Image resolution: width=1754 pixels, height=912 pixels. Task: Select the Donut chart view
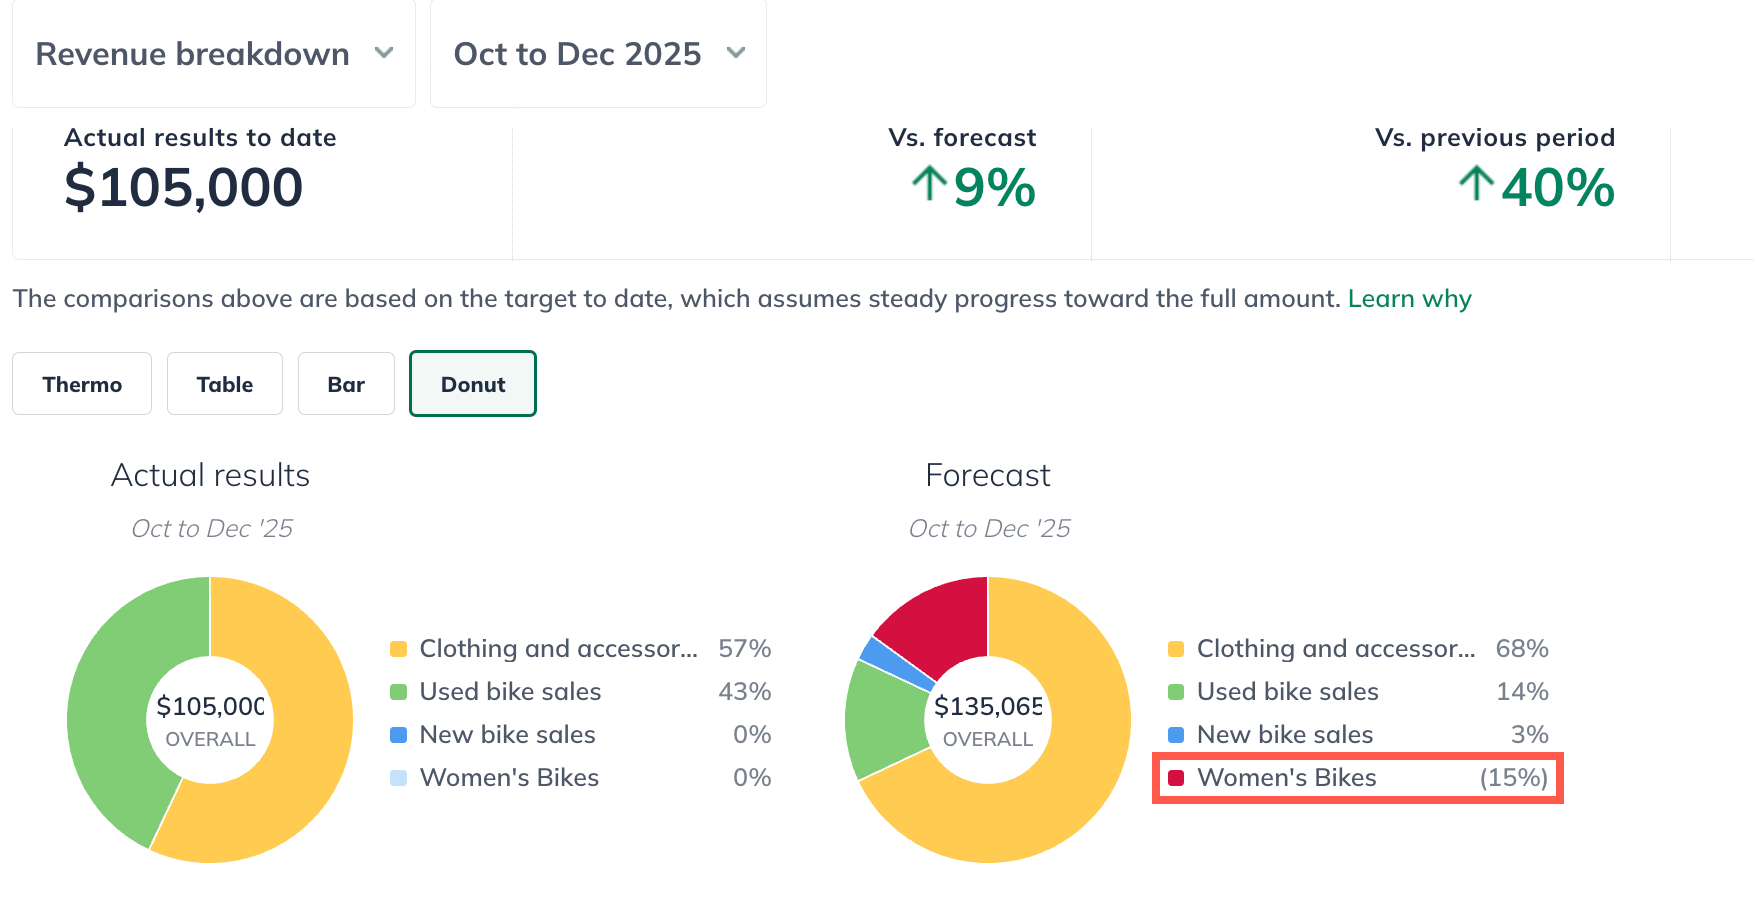pos(472,383)
